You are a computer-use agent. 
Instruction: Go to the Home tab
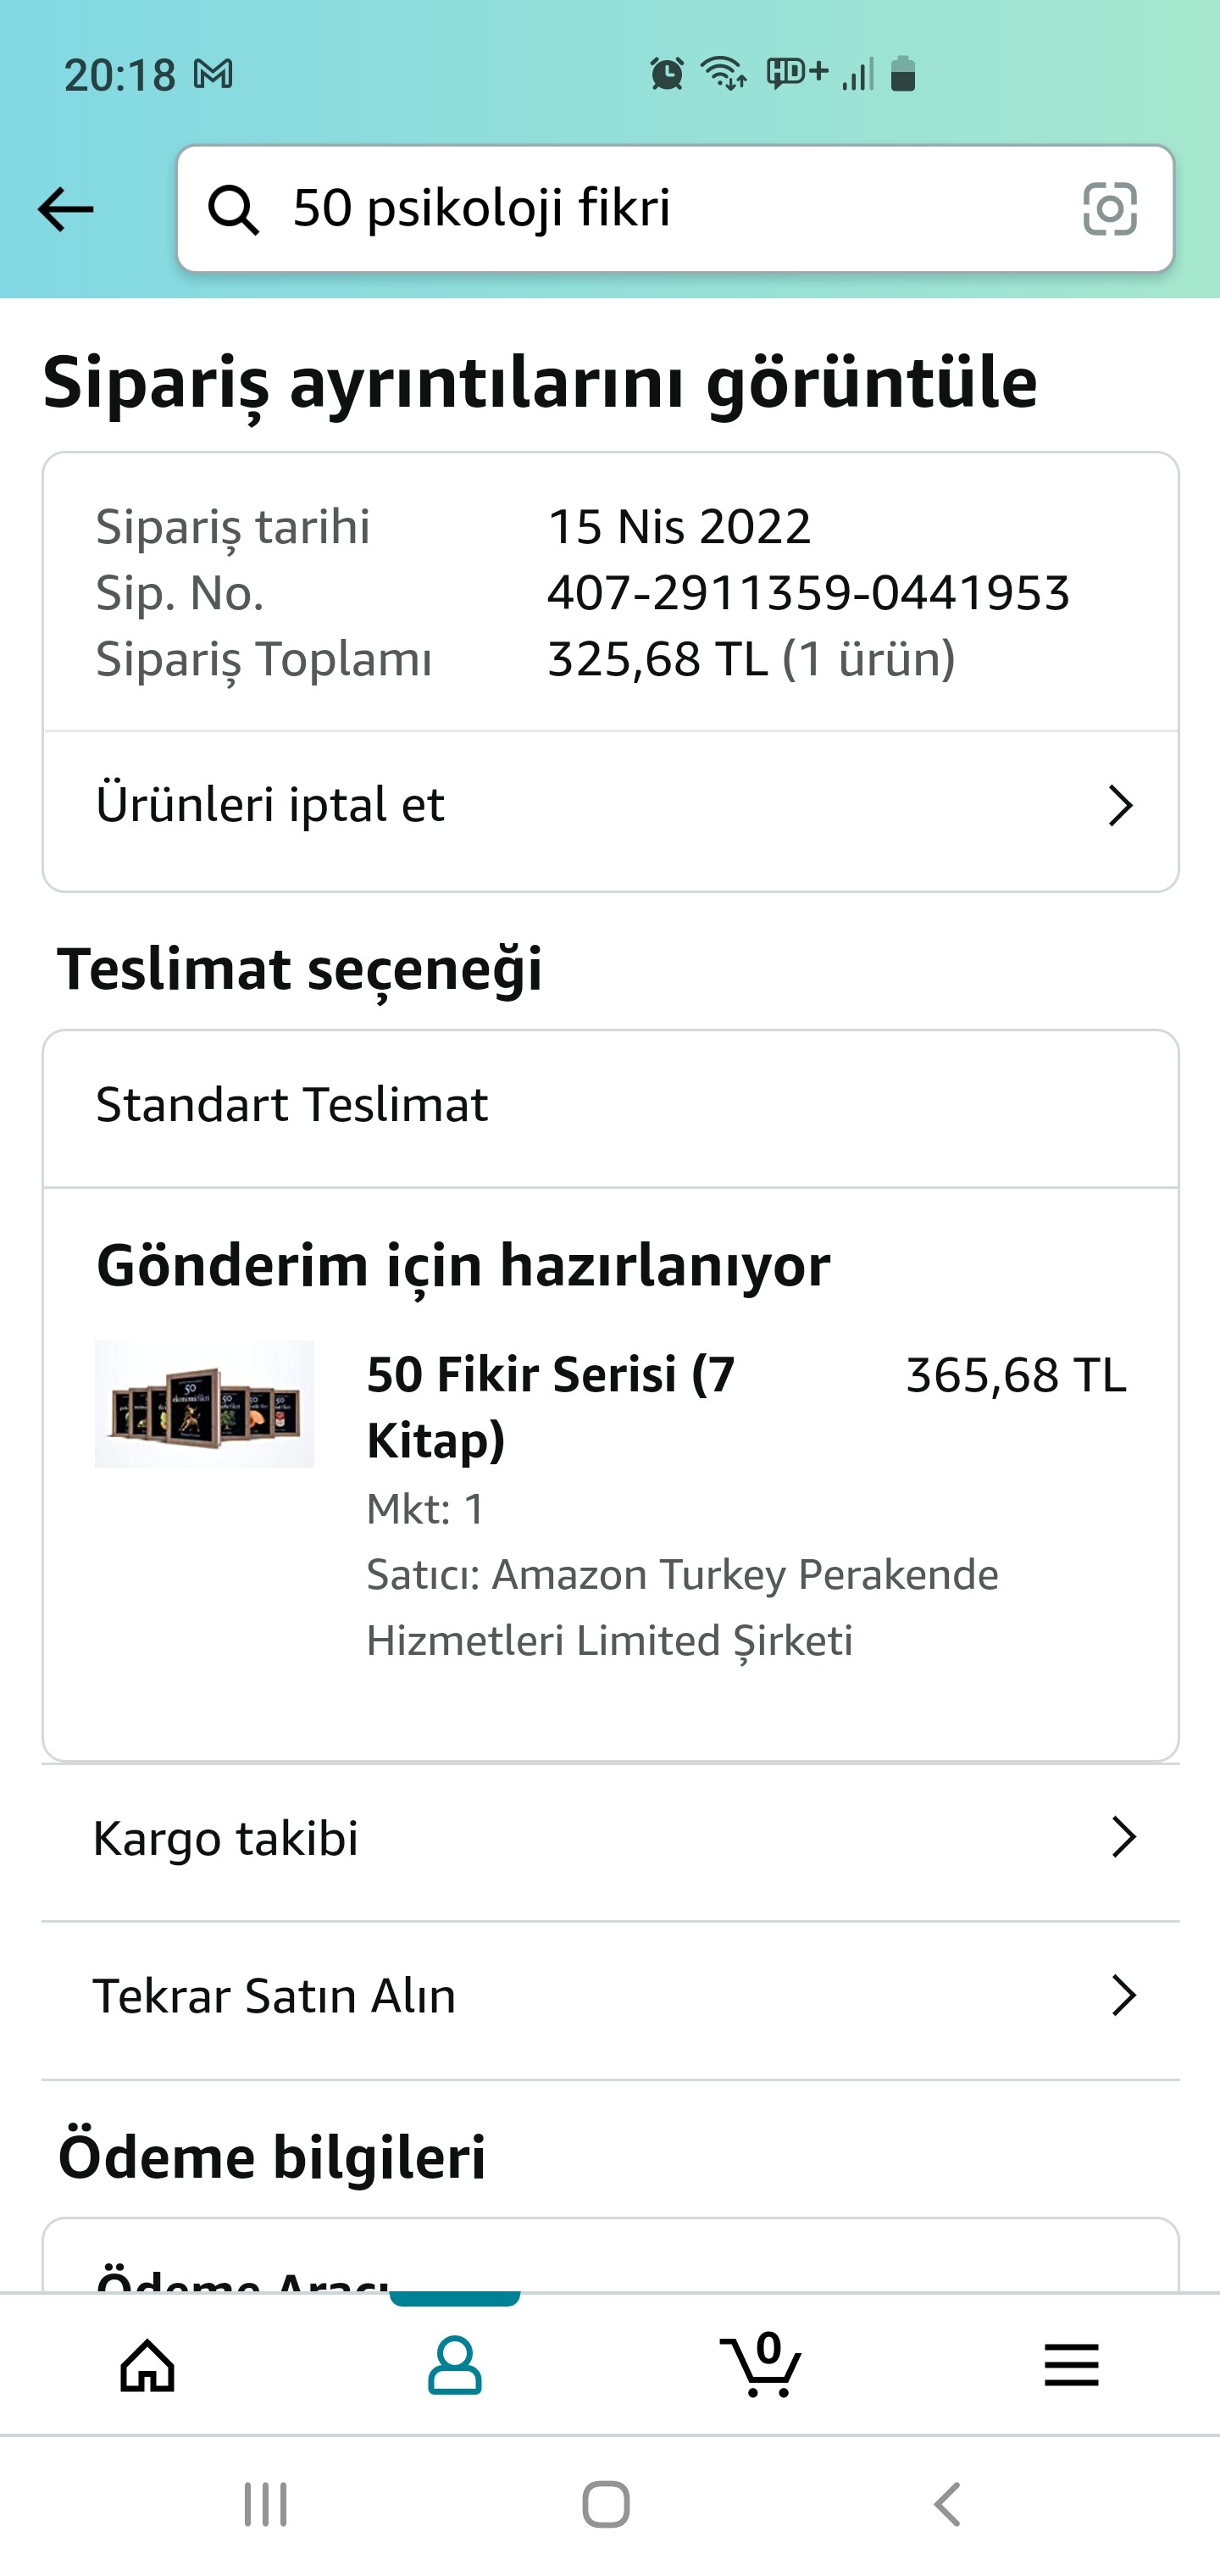point(148,2366)
